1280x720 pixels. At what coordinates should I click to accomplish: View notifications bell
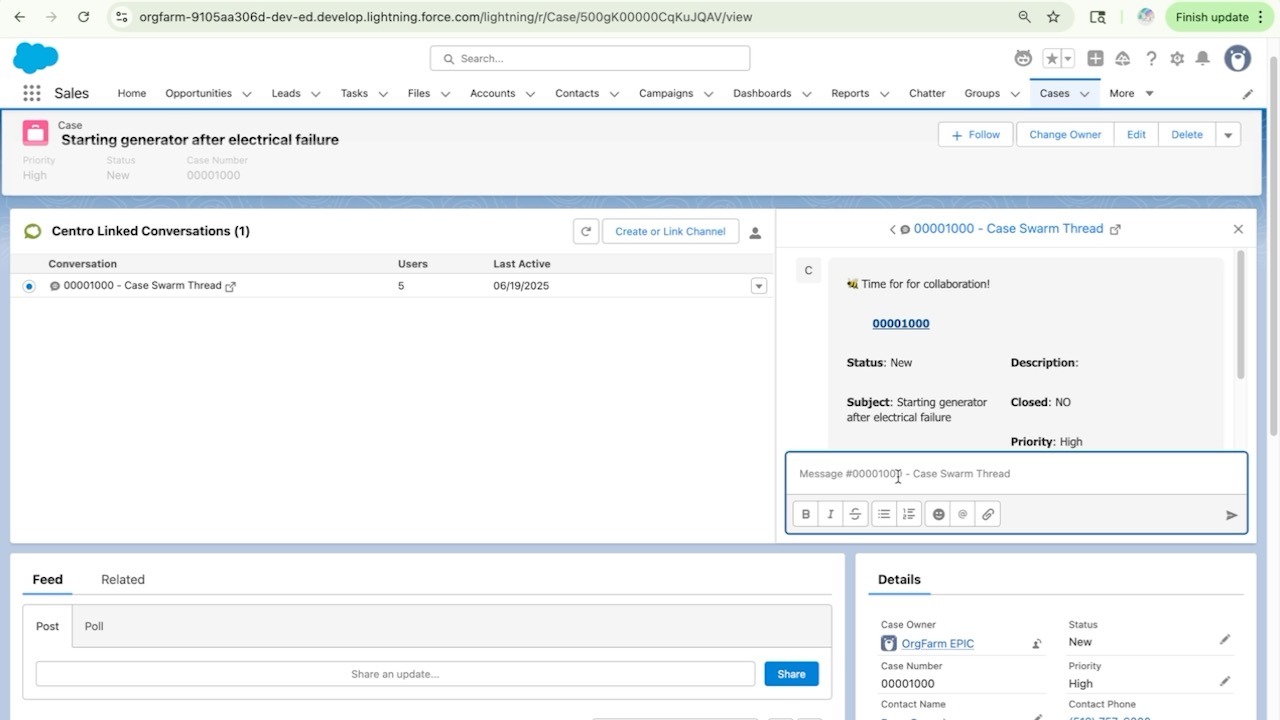tap(1203, 59)
